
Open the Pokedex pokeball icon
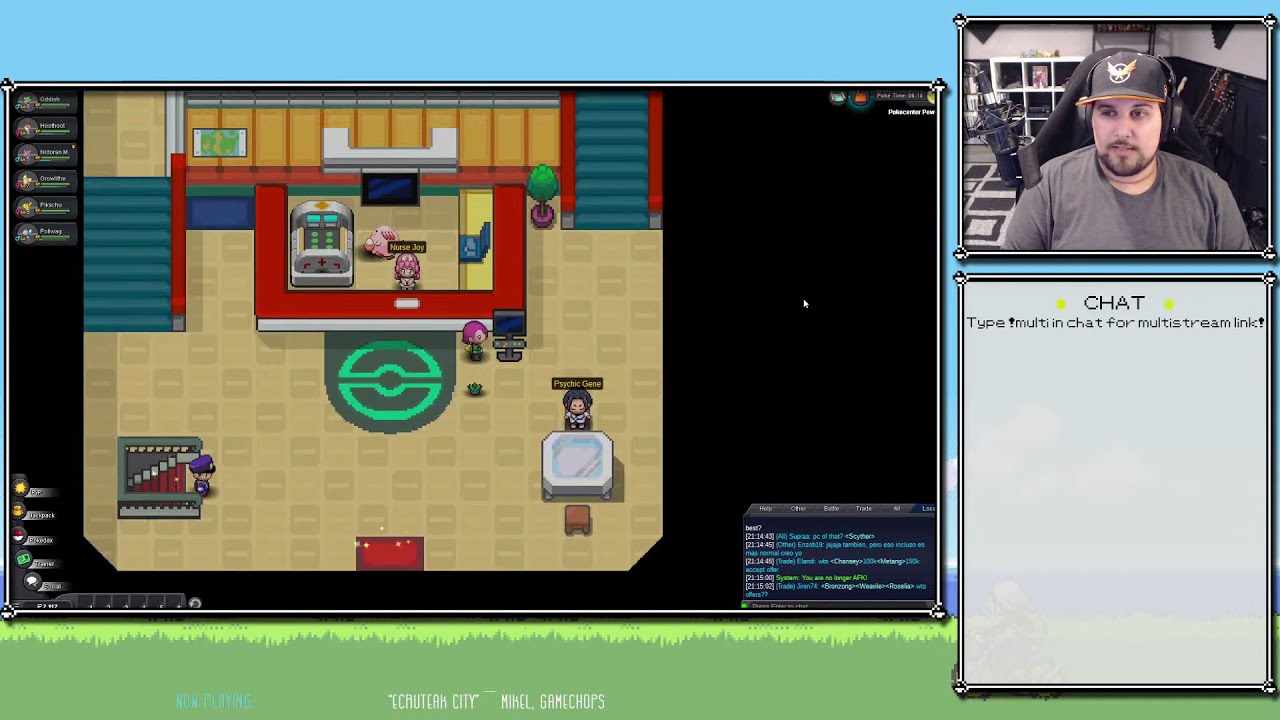18,535
